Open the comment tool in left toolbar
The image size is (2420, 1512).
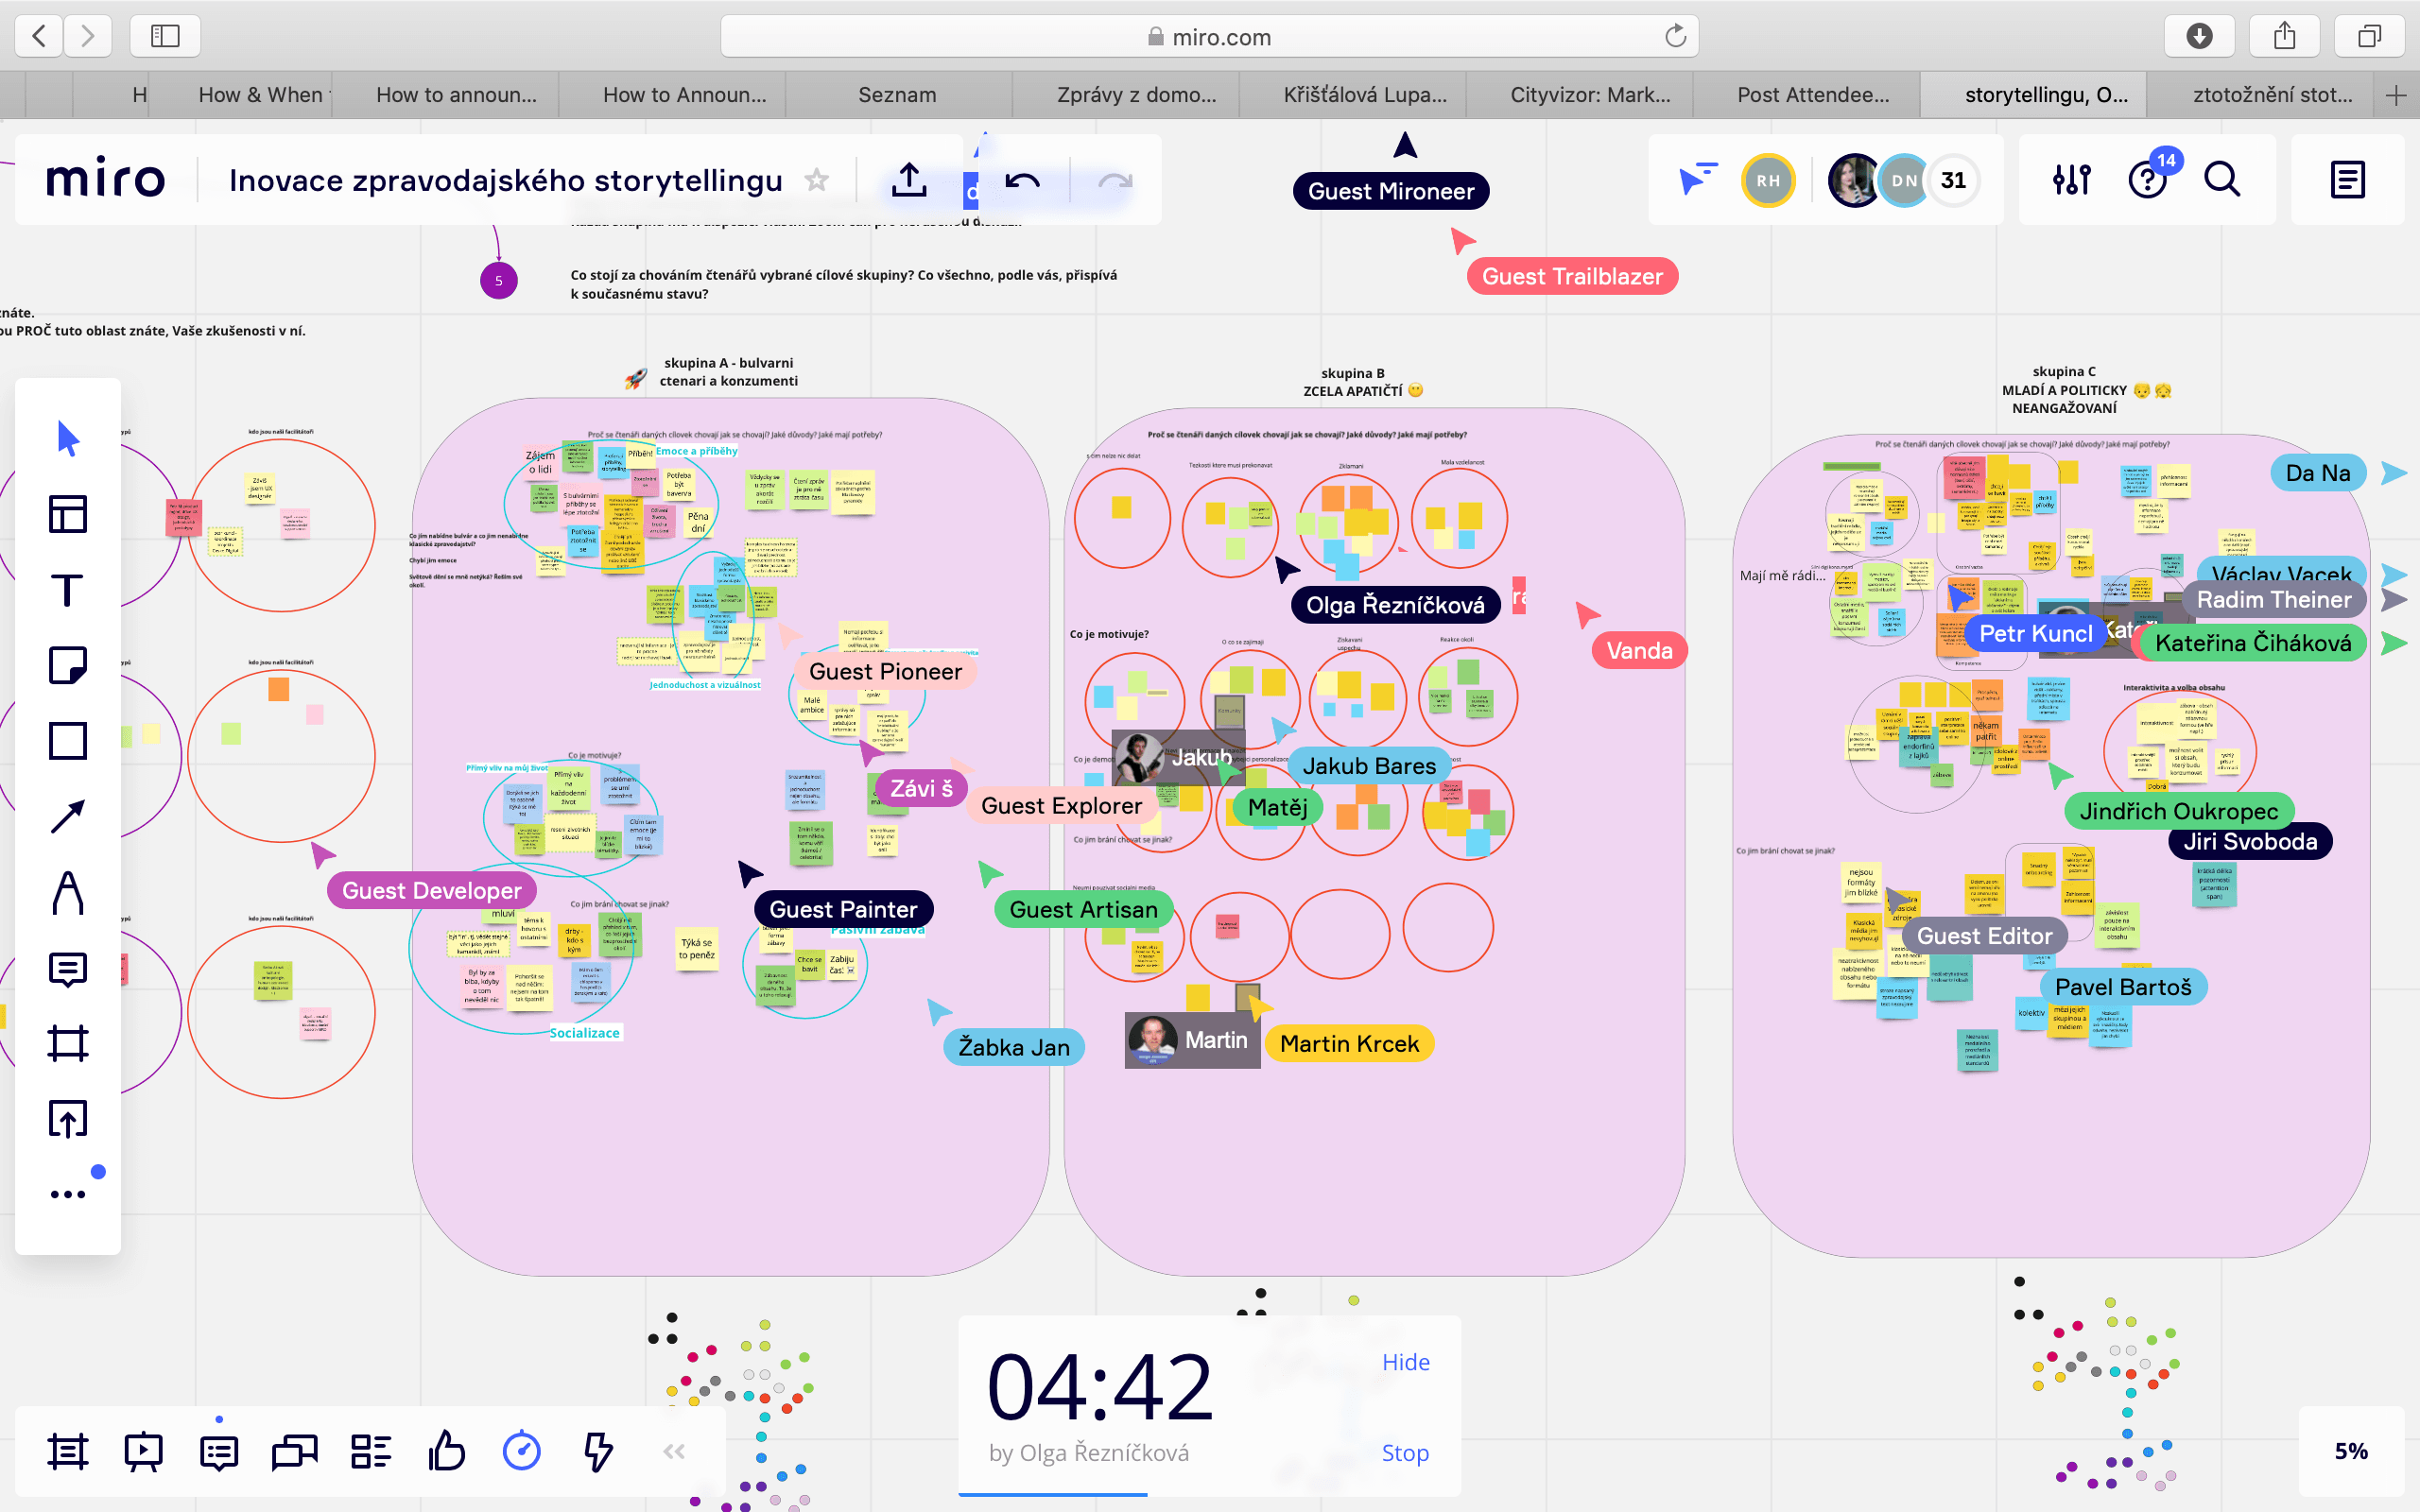point(67,968)
